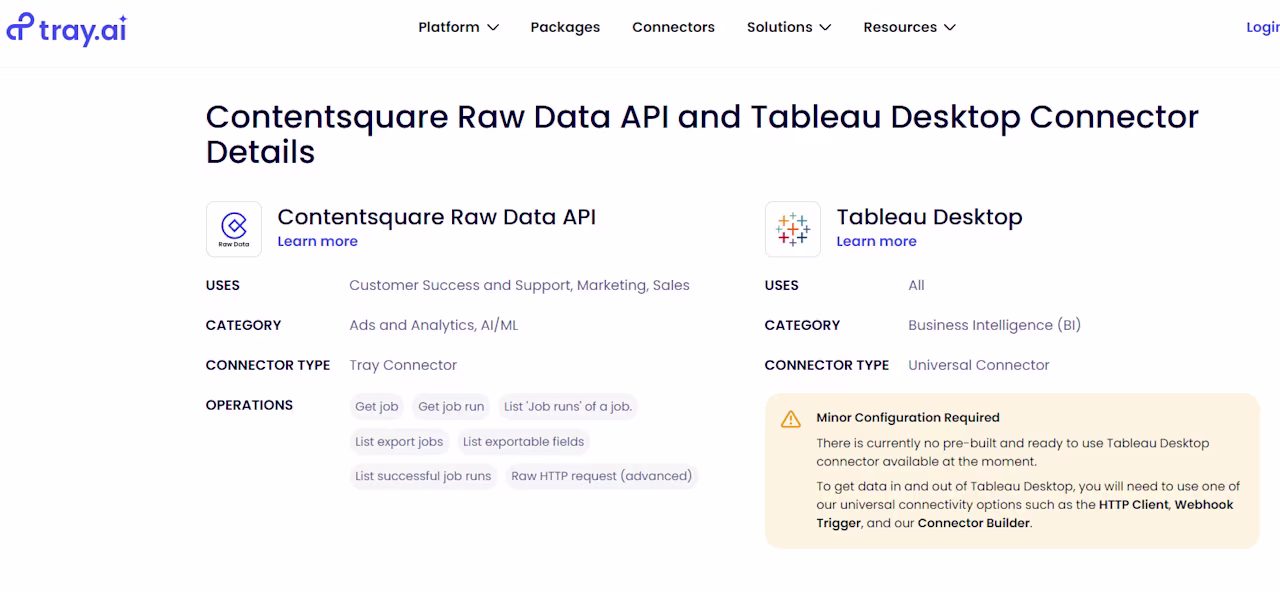Click 'Business Intelligence (BI)' category text
This screenshot has height=592, width=1280.
click(x=994, y=326)
